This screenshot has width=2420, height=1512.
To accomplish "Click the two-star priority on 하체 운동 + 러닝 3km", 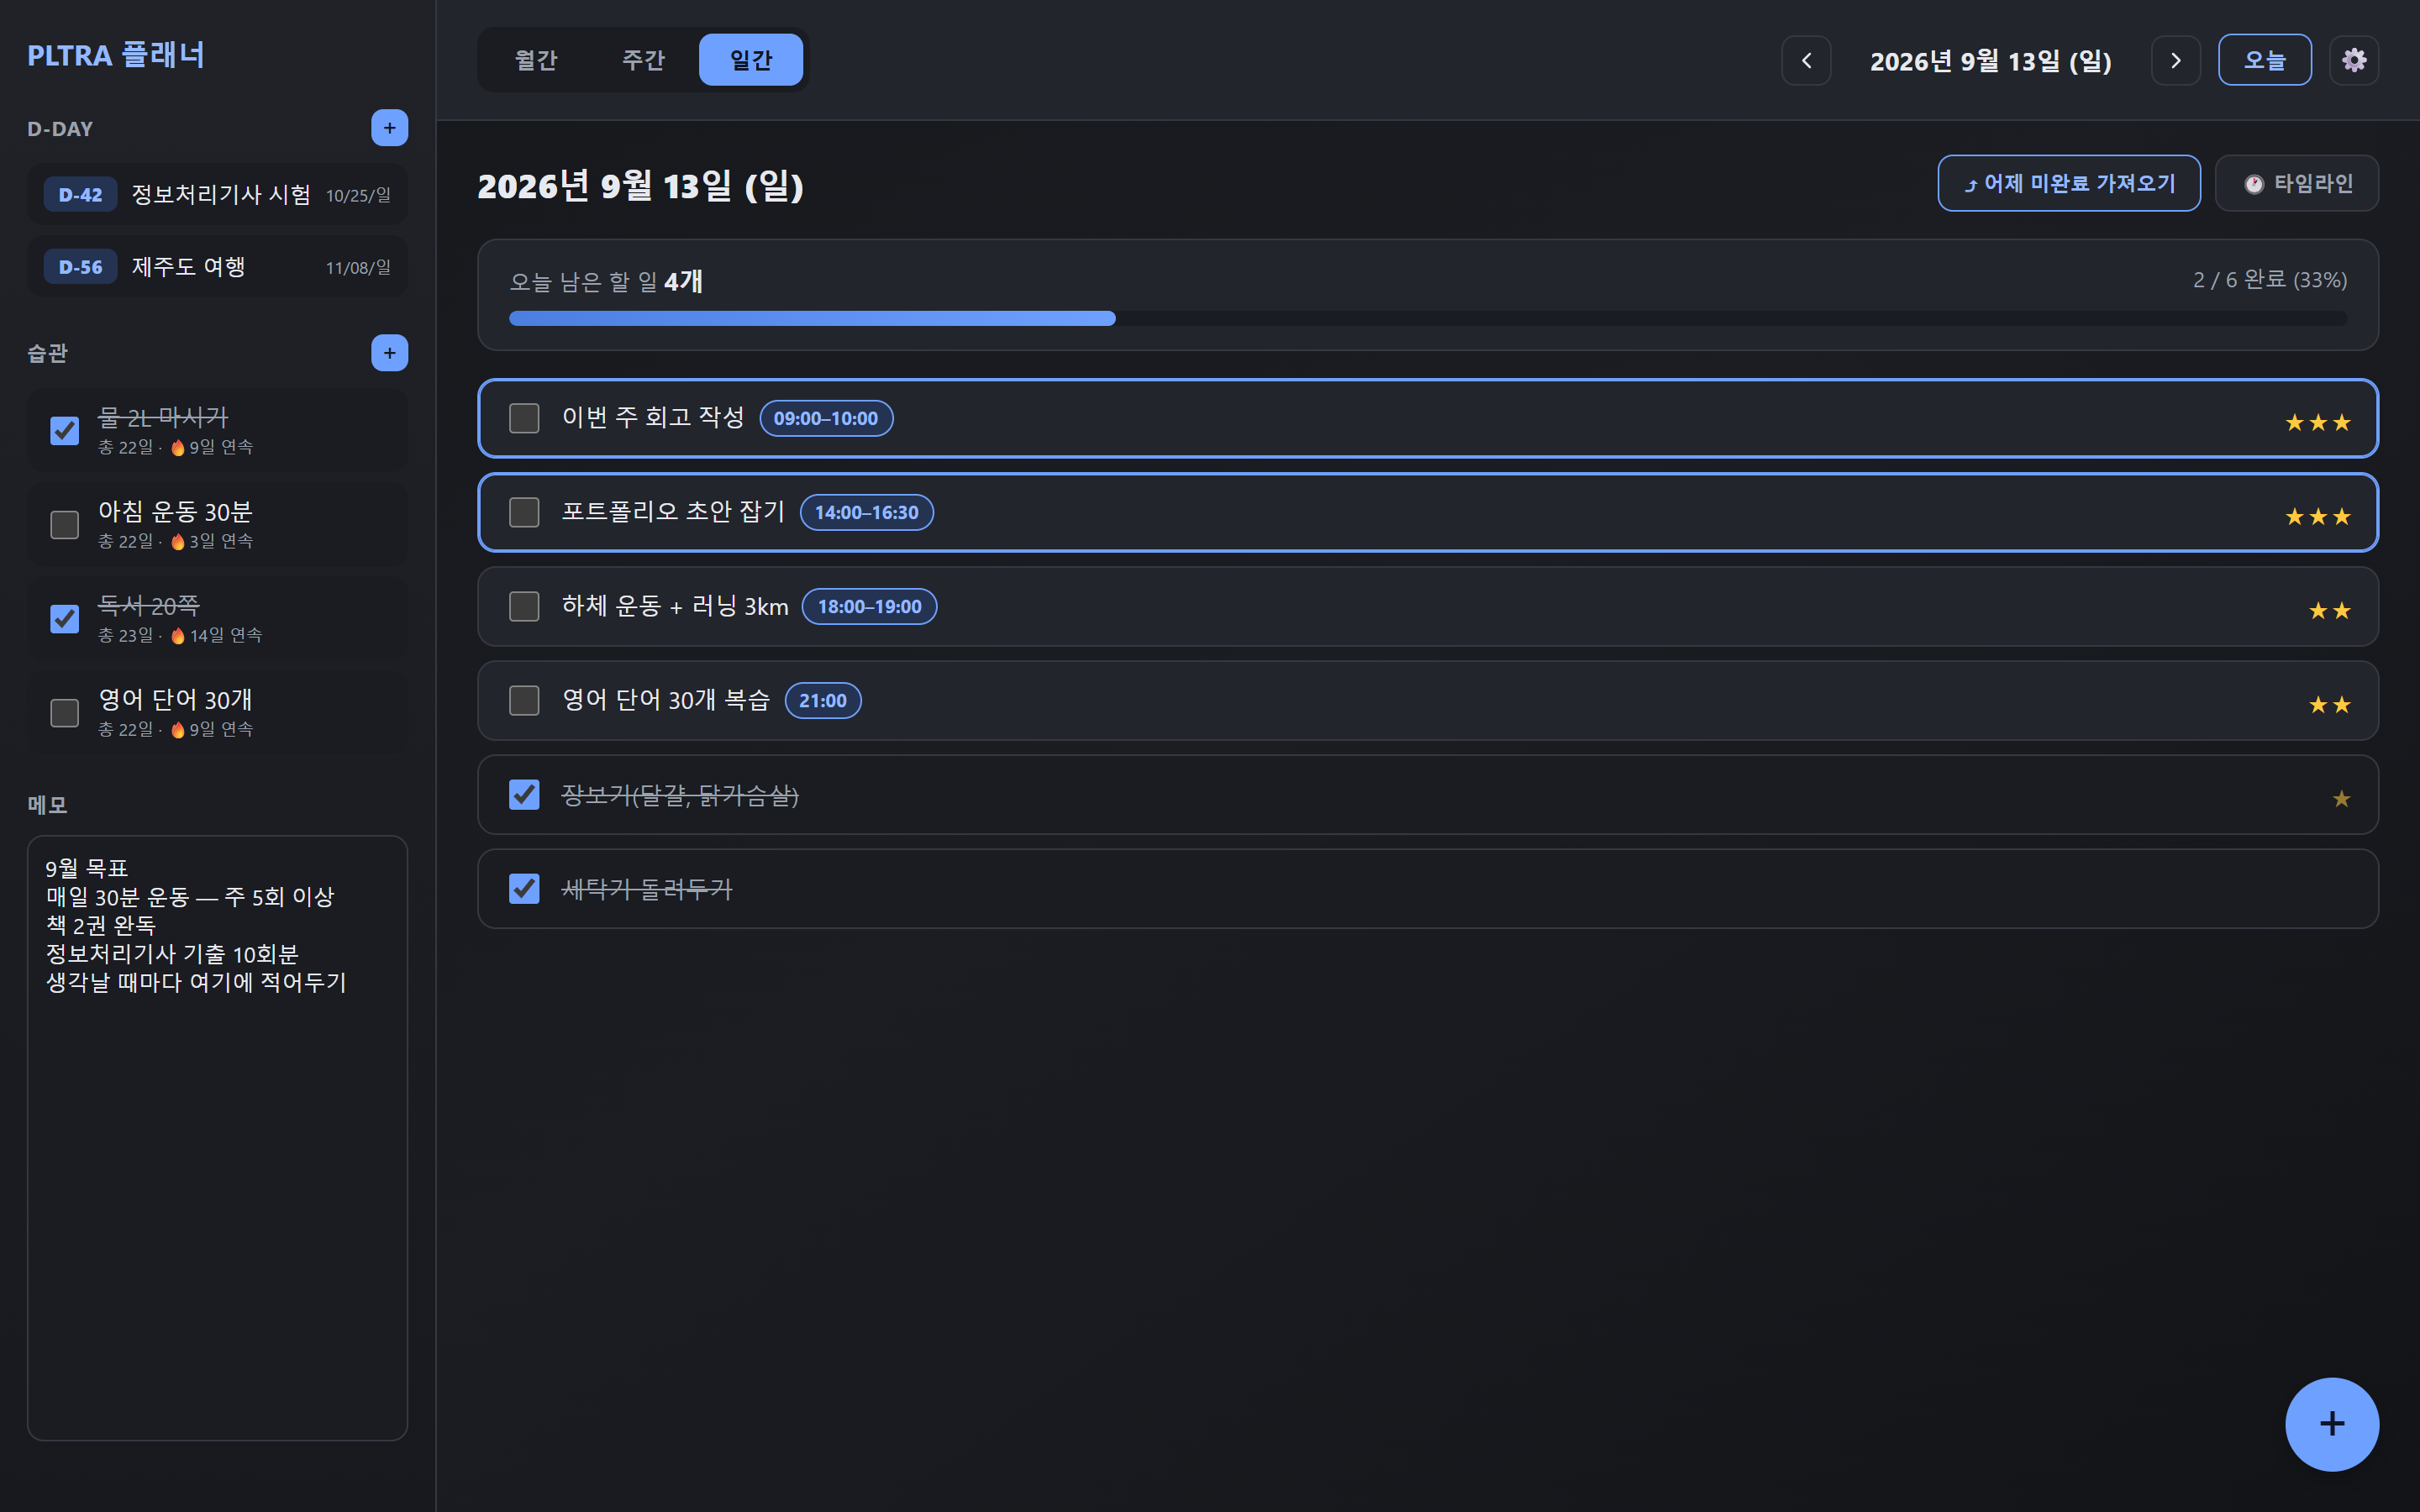I will point(2329,610).
